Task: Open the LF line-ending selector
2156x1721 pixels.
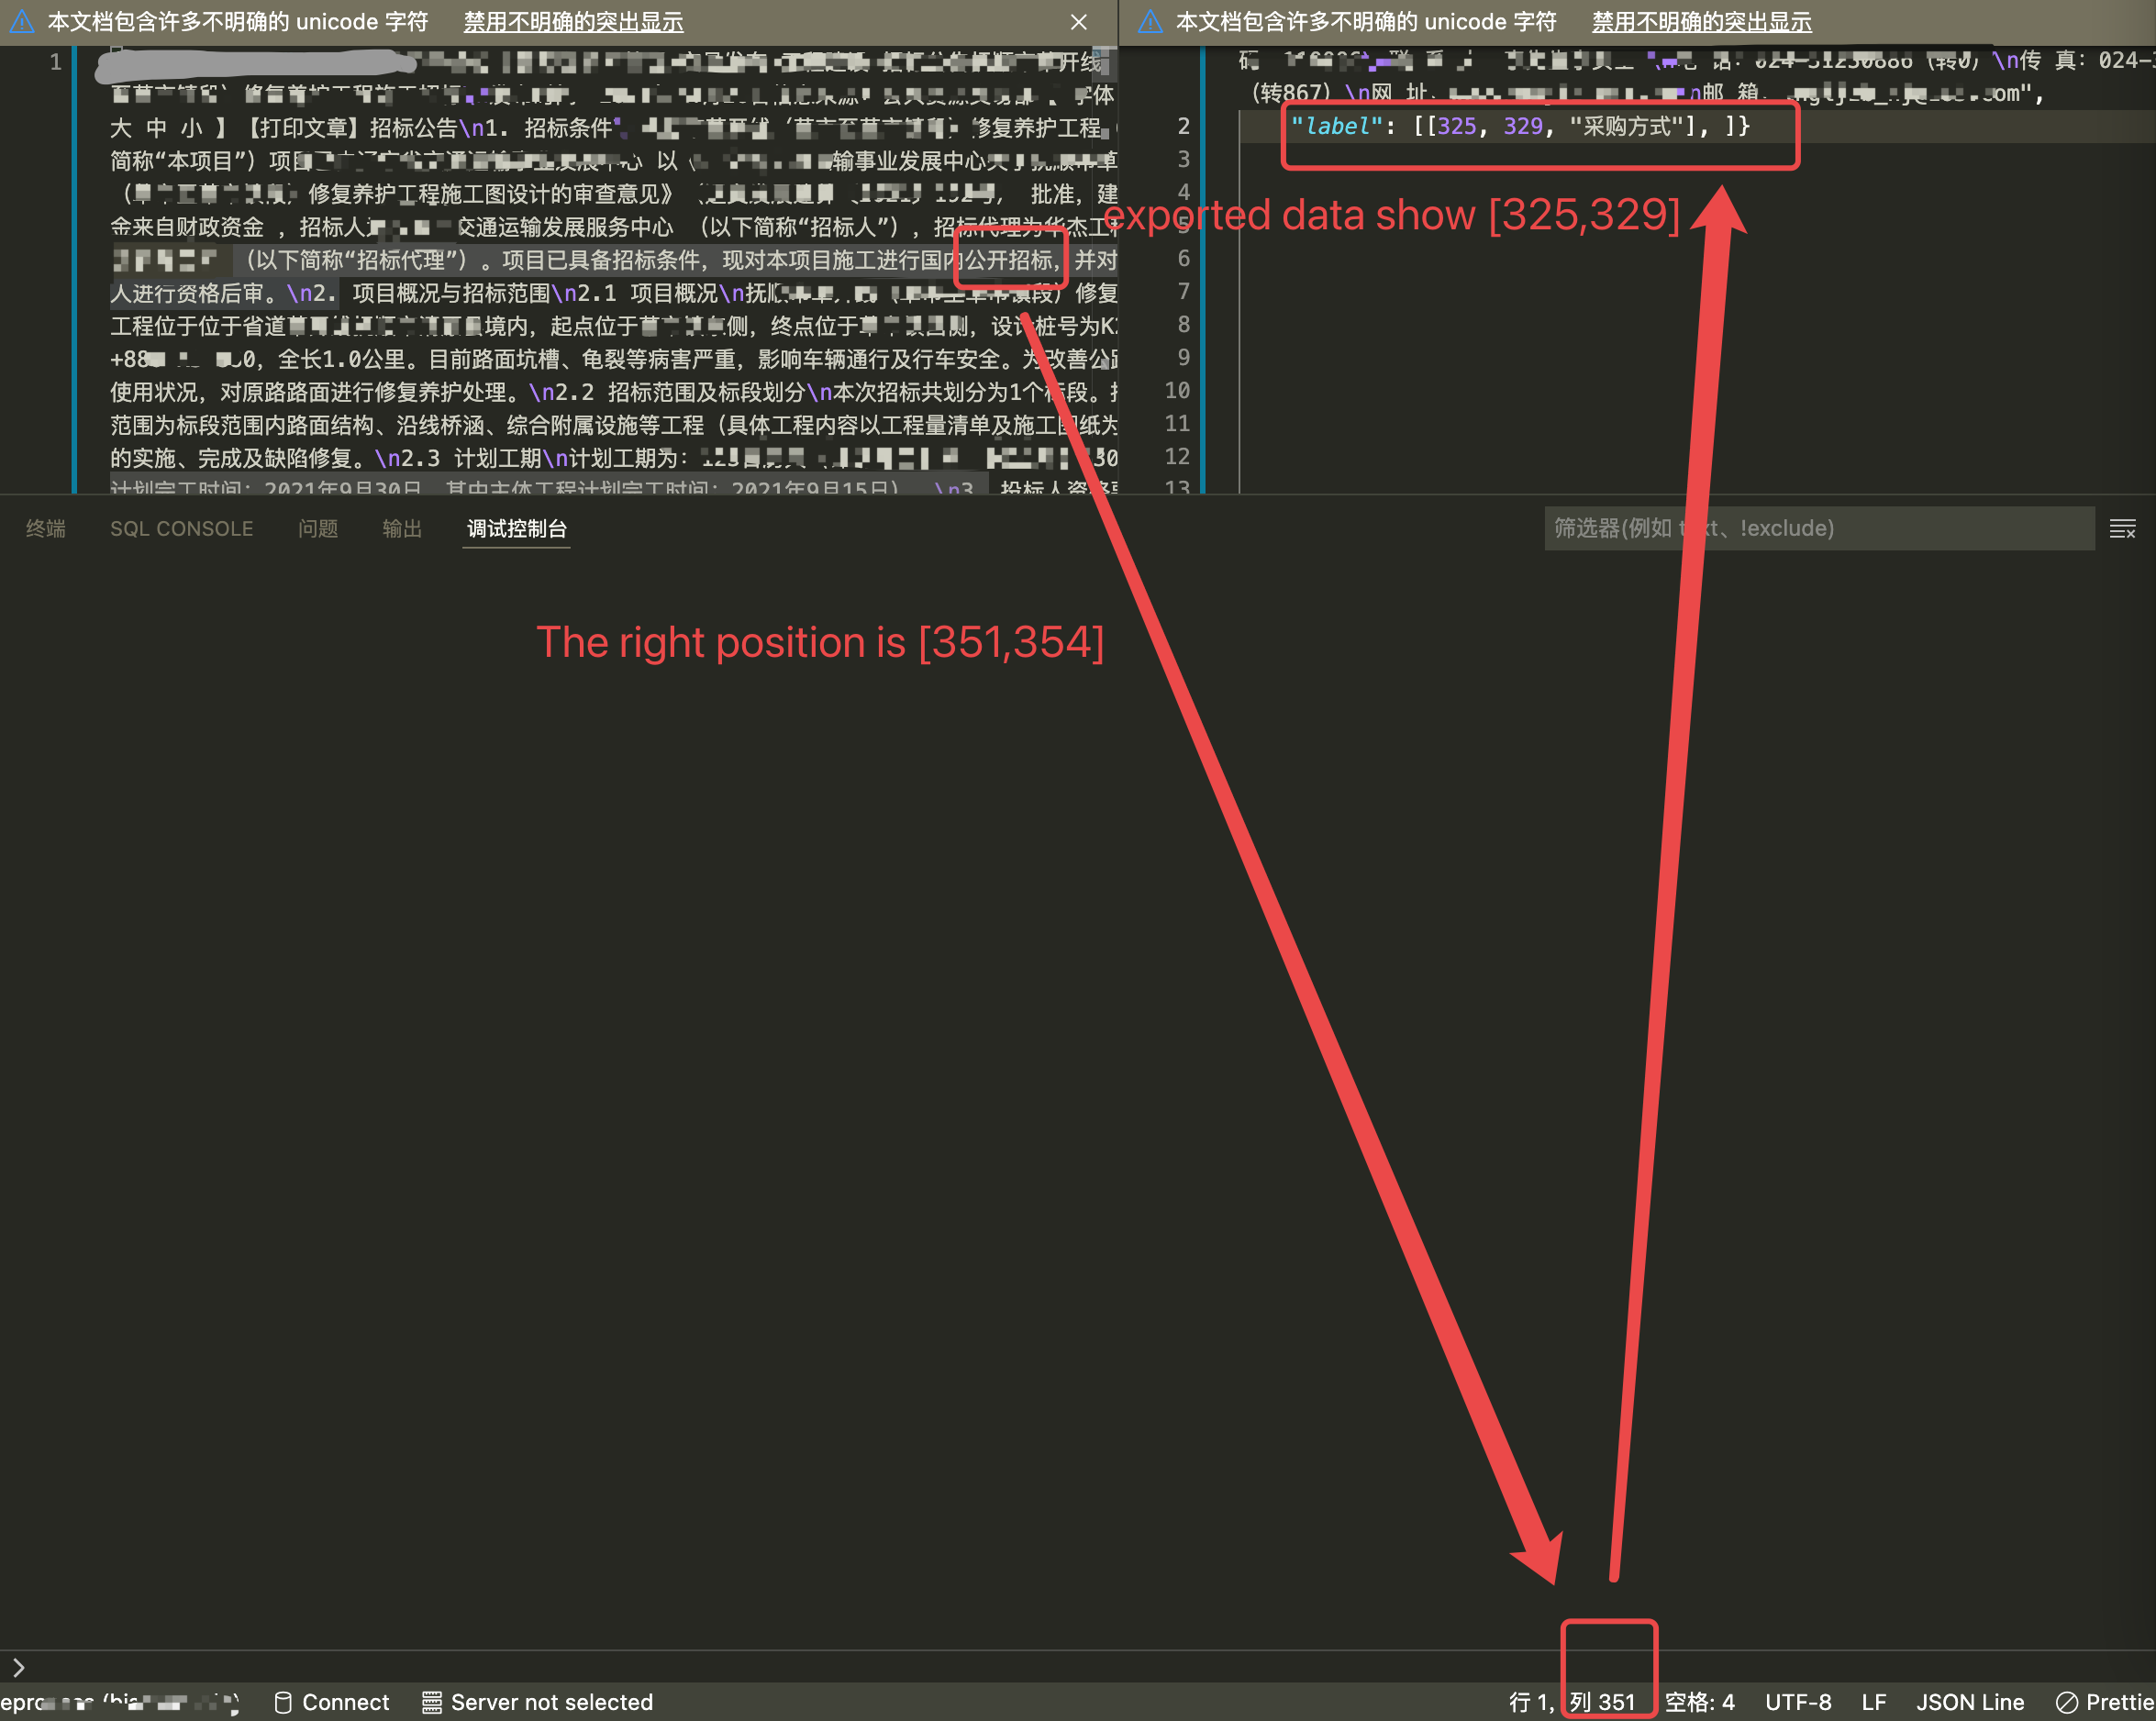Action: [1874, 1703]
